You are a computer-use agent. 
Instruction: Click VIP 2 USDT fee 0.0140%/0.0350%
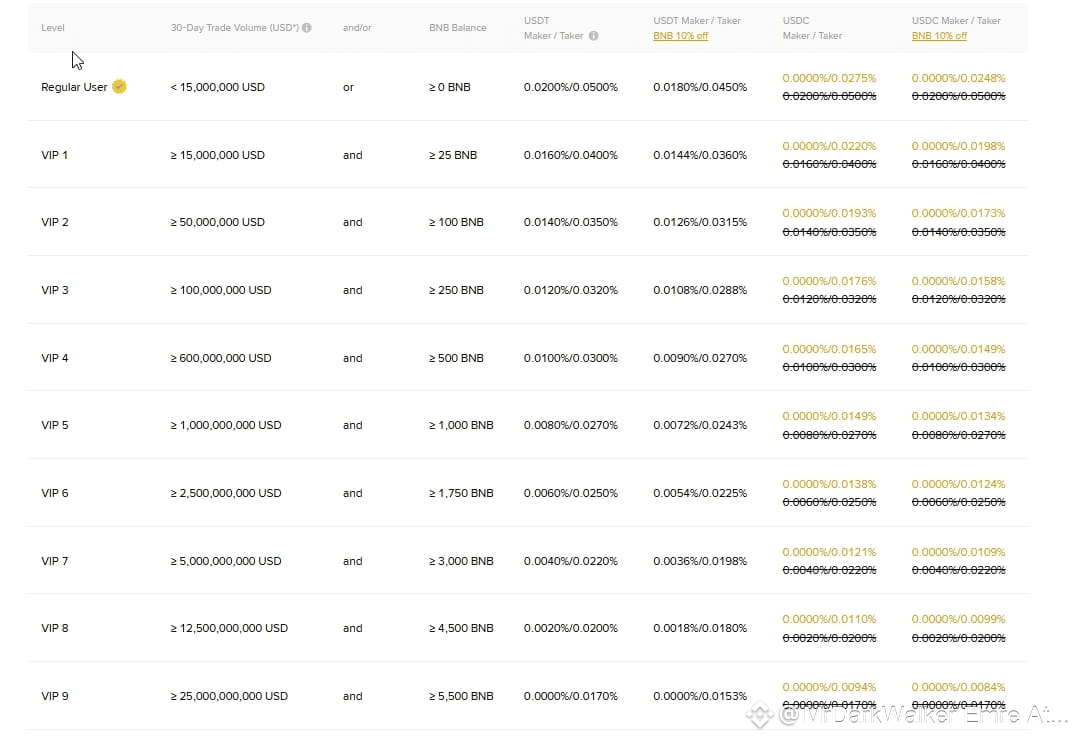(571, 222)
